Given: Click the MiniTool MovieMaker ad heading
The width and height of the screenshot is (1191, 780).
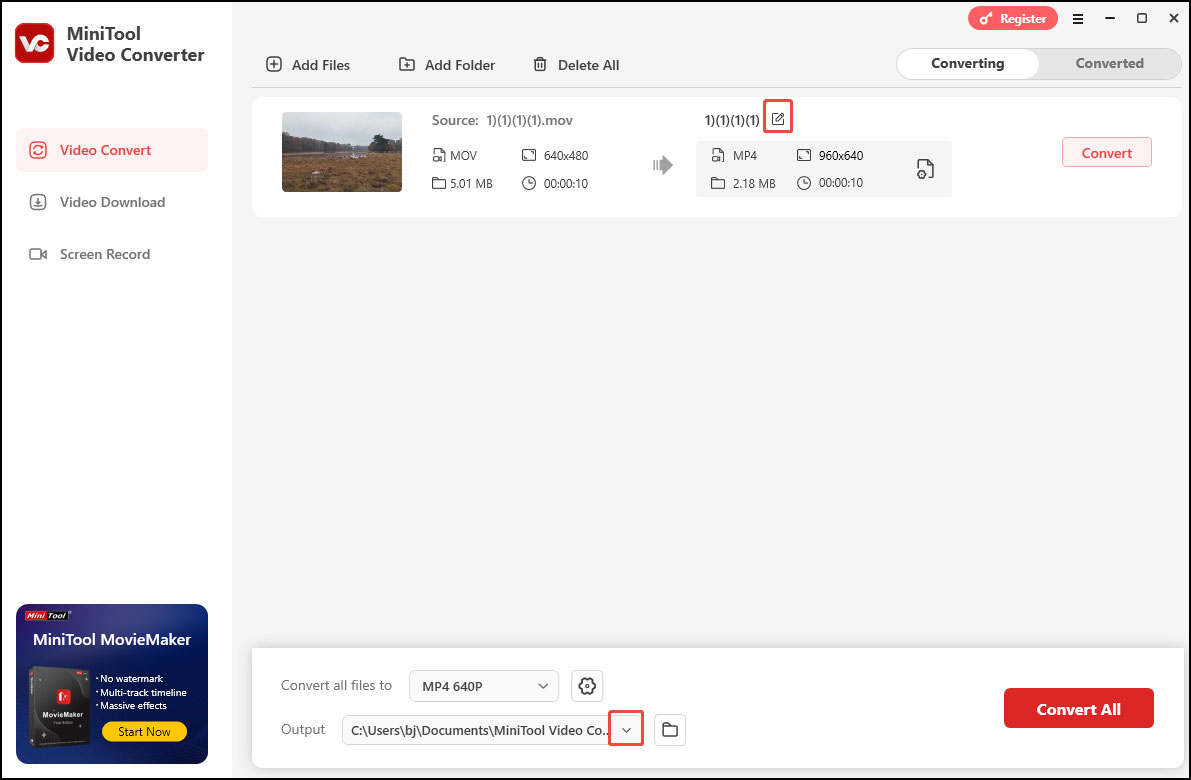Looking at the screenshot, I should [x=112, y=639].
